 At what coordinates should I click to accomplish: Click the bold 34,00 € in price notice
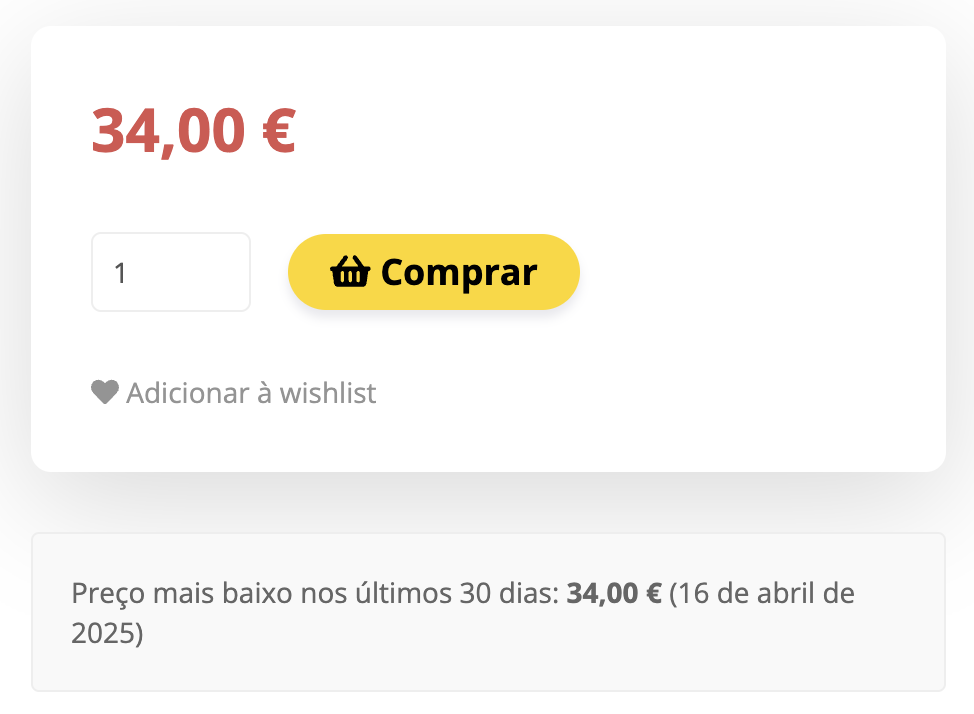tap(612, 593)
